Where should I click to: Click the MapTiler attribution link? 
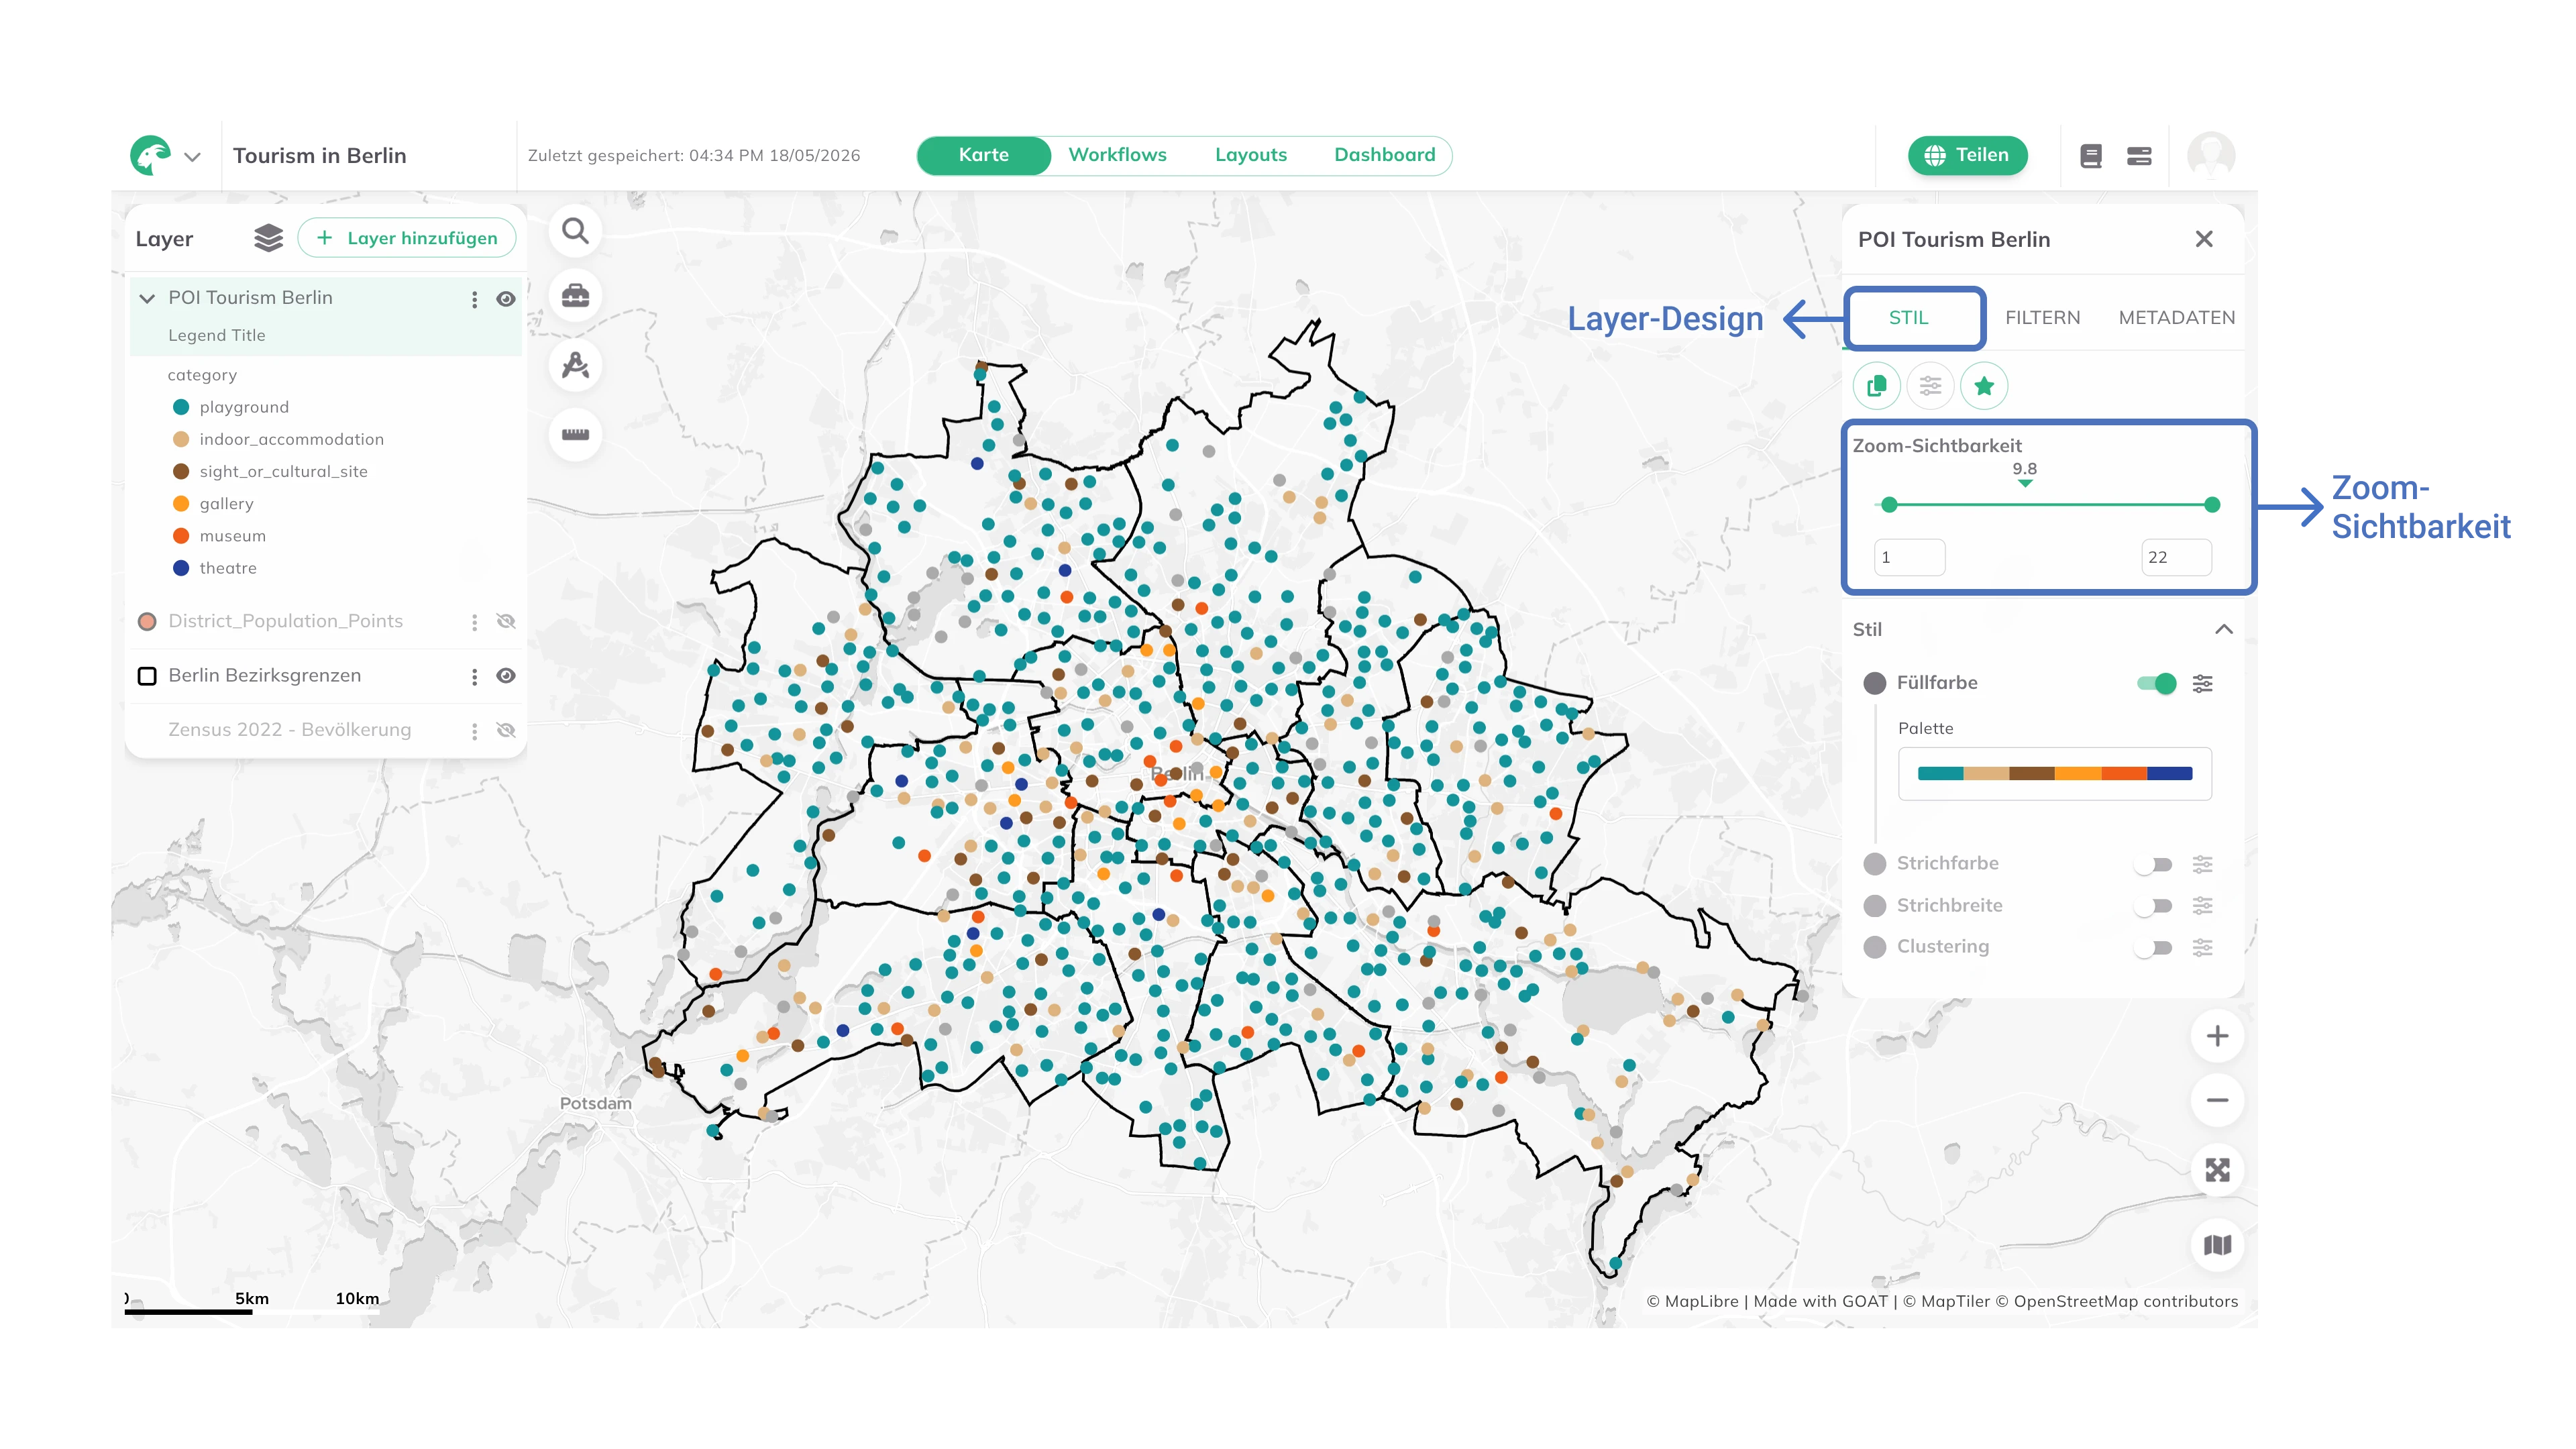[x=1946, y=1302]
